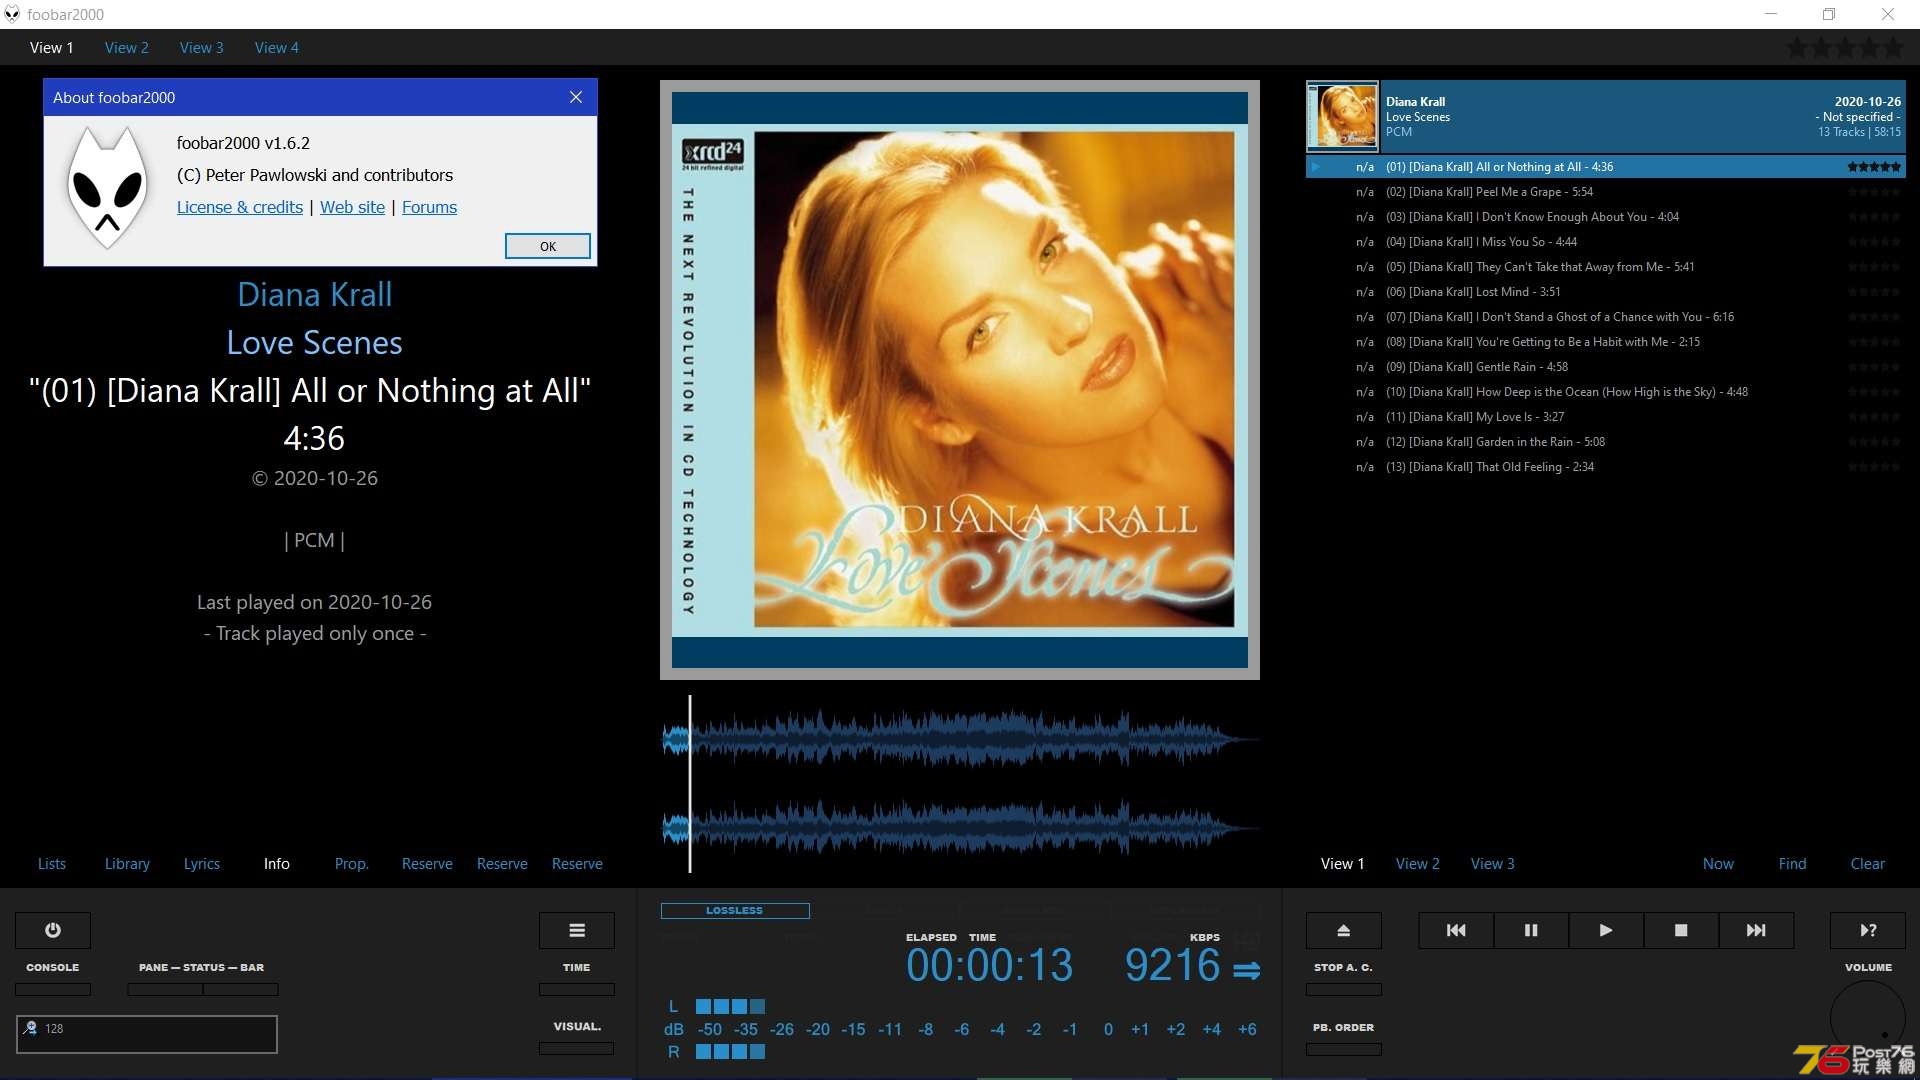This screenshot has height=1080, width=1920.
Task: Toggle the left bar under PANE — STATUS — BAR
Action: (x=165, y=989)
